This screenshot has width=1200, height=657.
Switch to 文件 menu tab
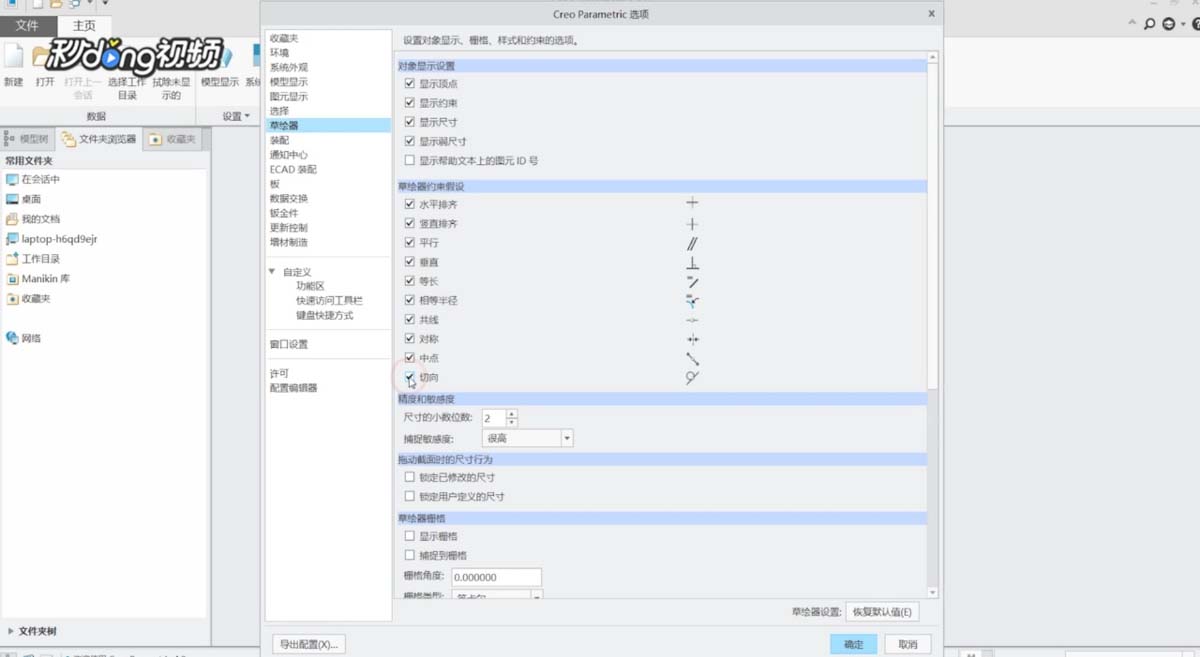27,25
